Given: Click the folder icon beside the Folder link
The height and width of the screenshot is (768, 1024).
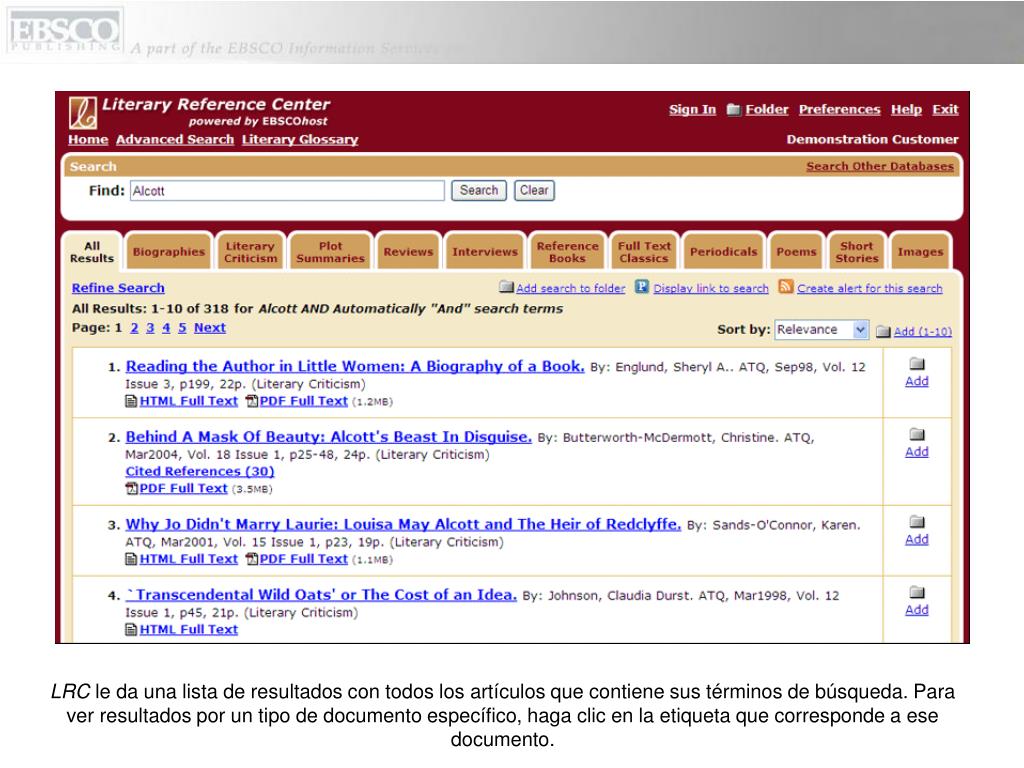Looking at the screenshot, I should tap(733, 109).
